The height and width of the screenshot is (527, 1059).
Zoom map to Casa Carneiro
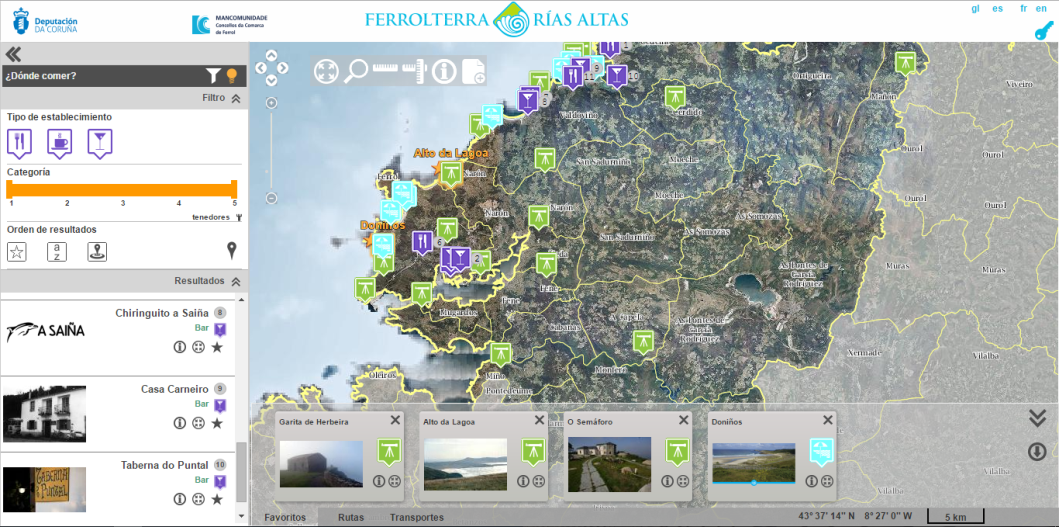point(198,423)
